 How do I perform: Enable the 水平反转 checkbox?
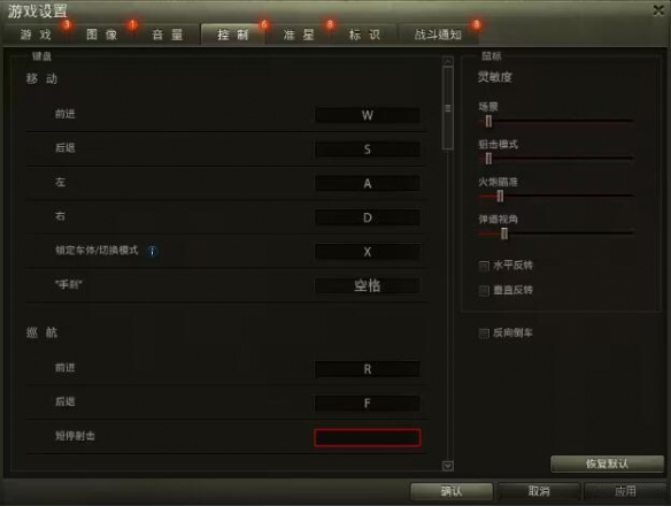pos(484,266)
